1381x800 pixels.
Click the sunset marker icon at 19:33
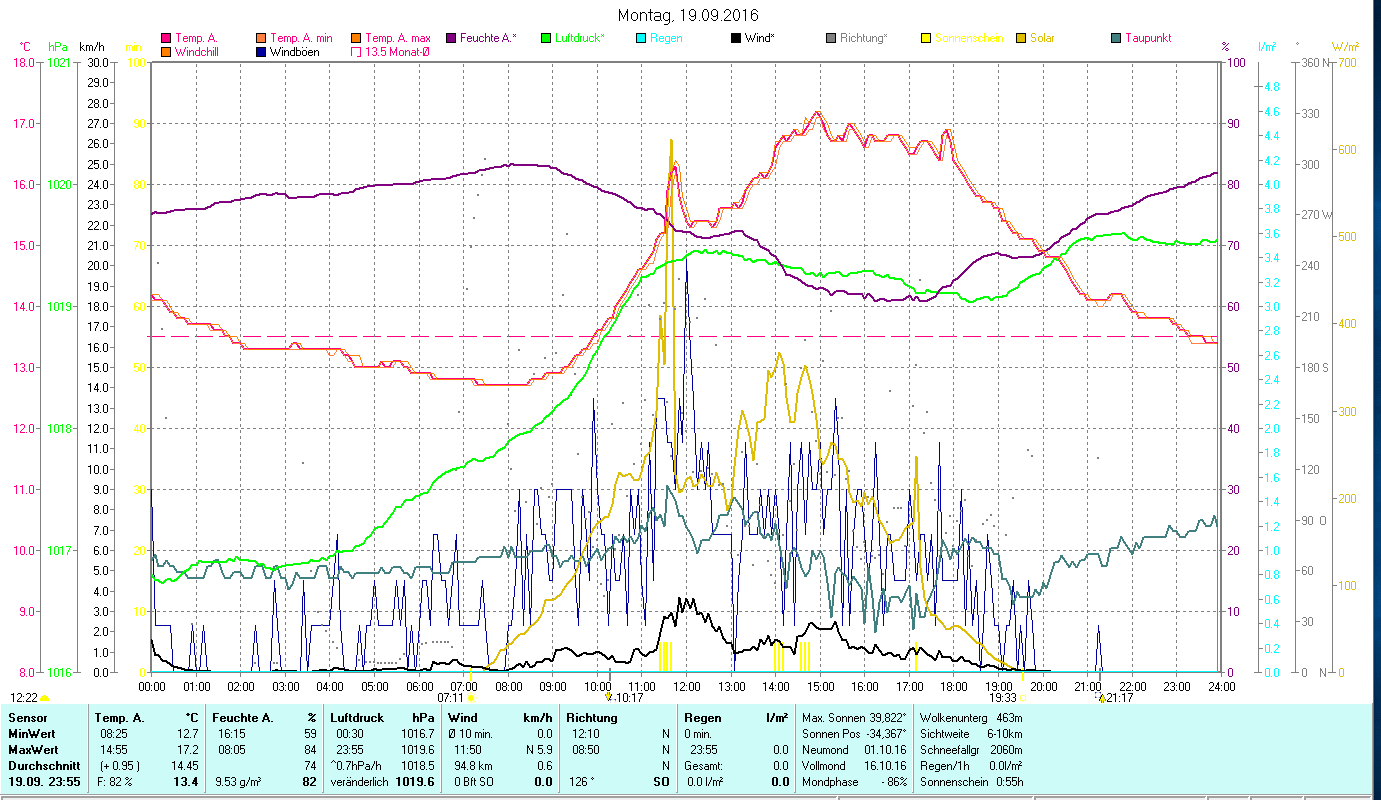tap(1022, 698)
